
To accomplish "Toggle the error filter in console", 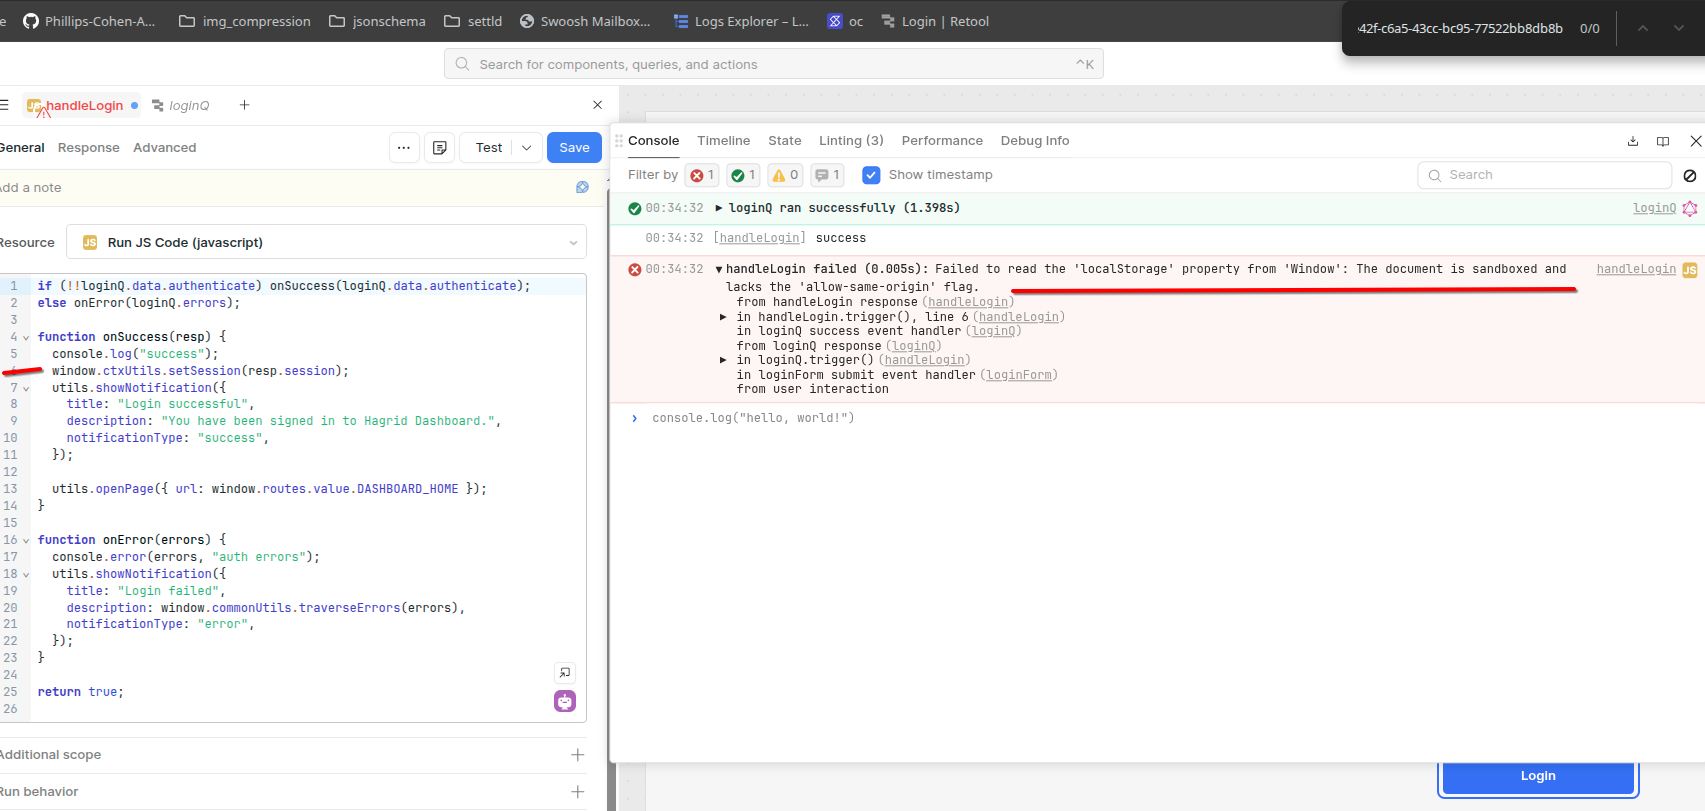I will click(702, 175).
